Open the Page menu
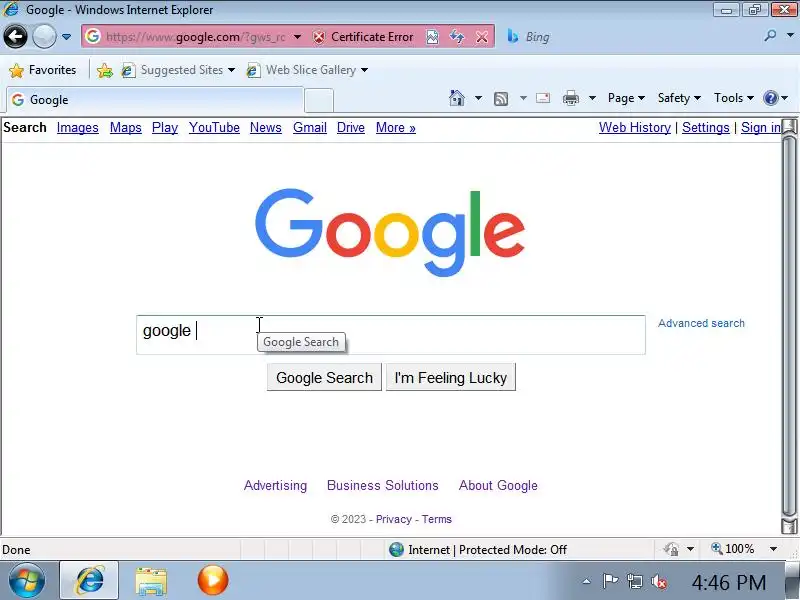This screenshot has width=800, height=600. coord(626,98)
